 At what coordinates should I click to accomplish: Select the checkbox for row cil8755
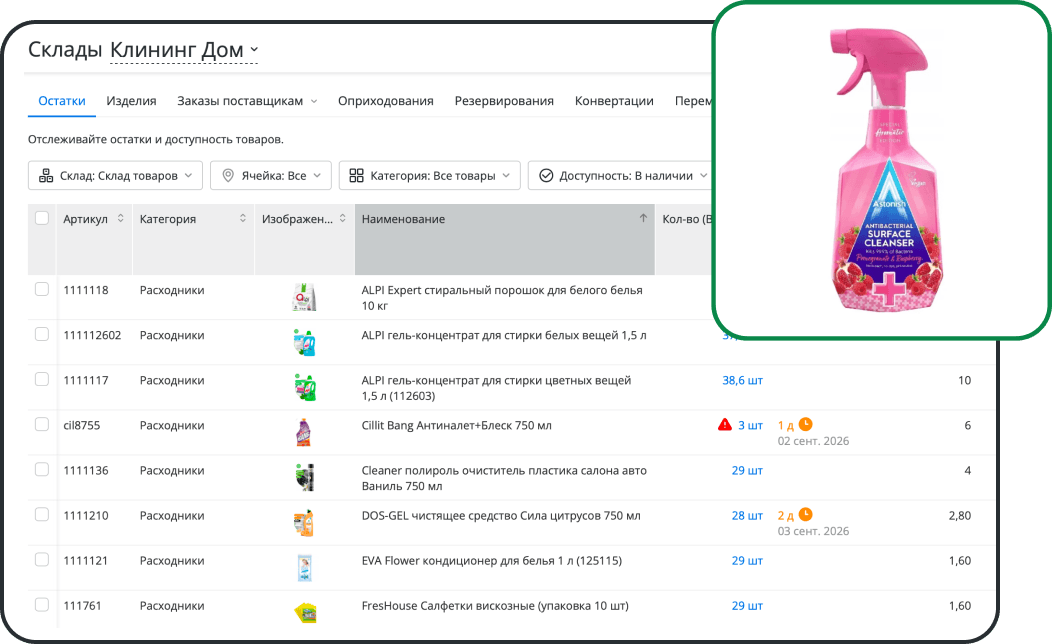42,424
